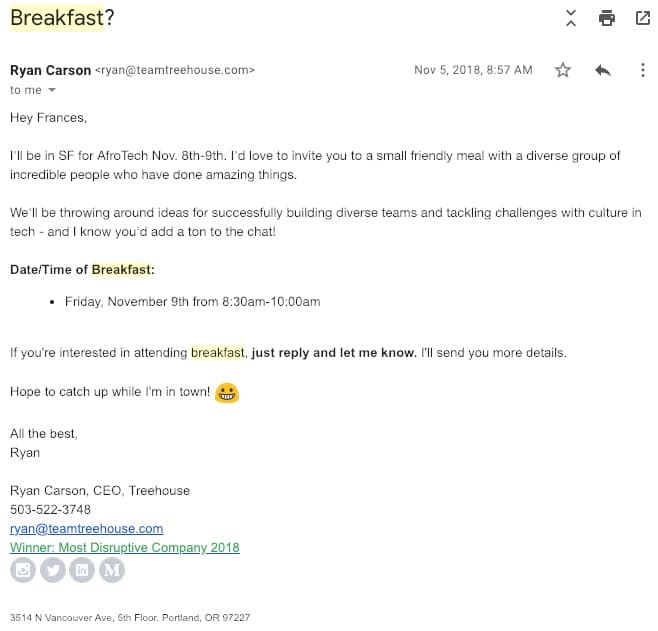Star this message from Ryan Carson
The height and width of the screenshot is (631, 658).
(x=563, y=70)
